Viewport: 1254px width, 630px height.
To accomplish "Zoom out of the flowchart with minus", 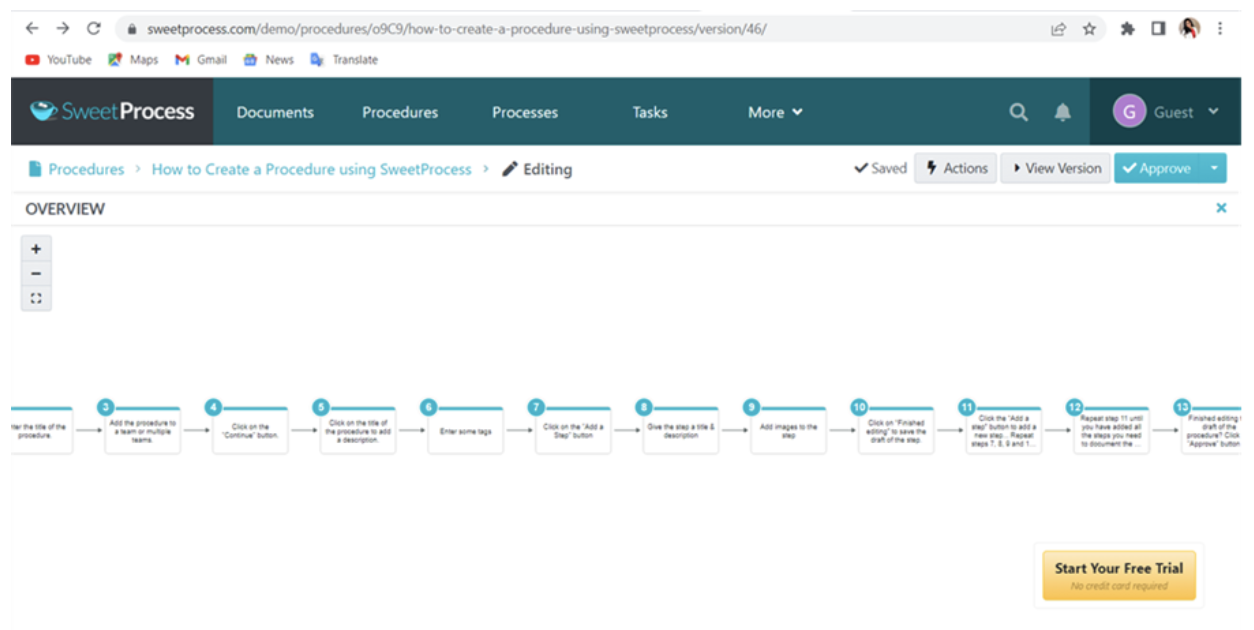I will pyautogui.click(x=36, y=274).
